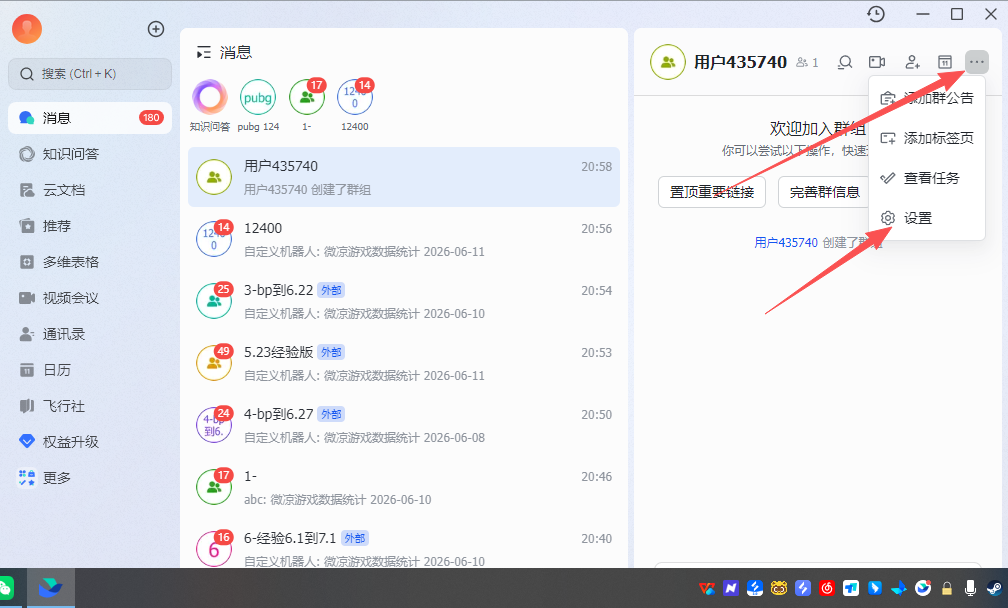This screenshot has width=1008, height=608.
Task: Open 视频会议 in the sidebar
Action: point(90,298)
